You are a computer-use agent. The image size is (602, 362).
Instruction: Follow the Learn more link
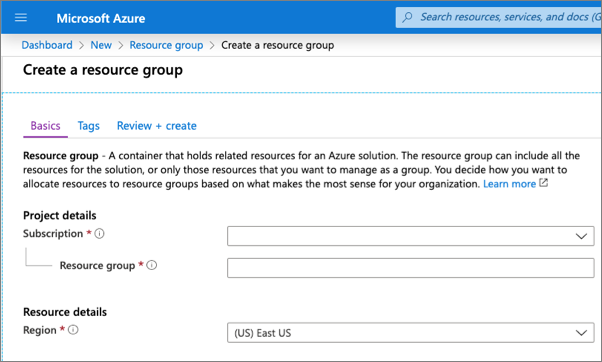click(509, 184)
